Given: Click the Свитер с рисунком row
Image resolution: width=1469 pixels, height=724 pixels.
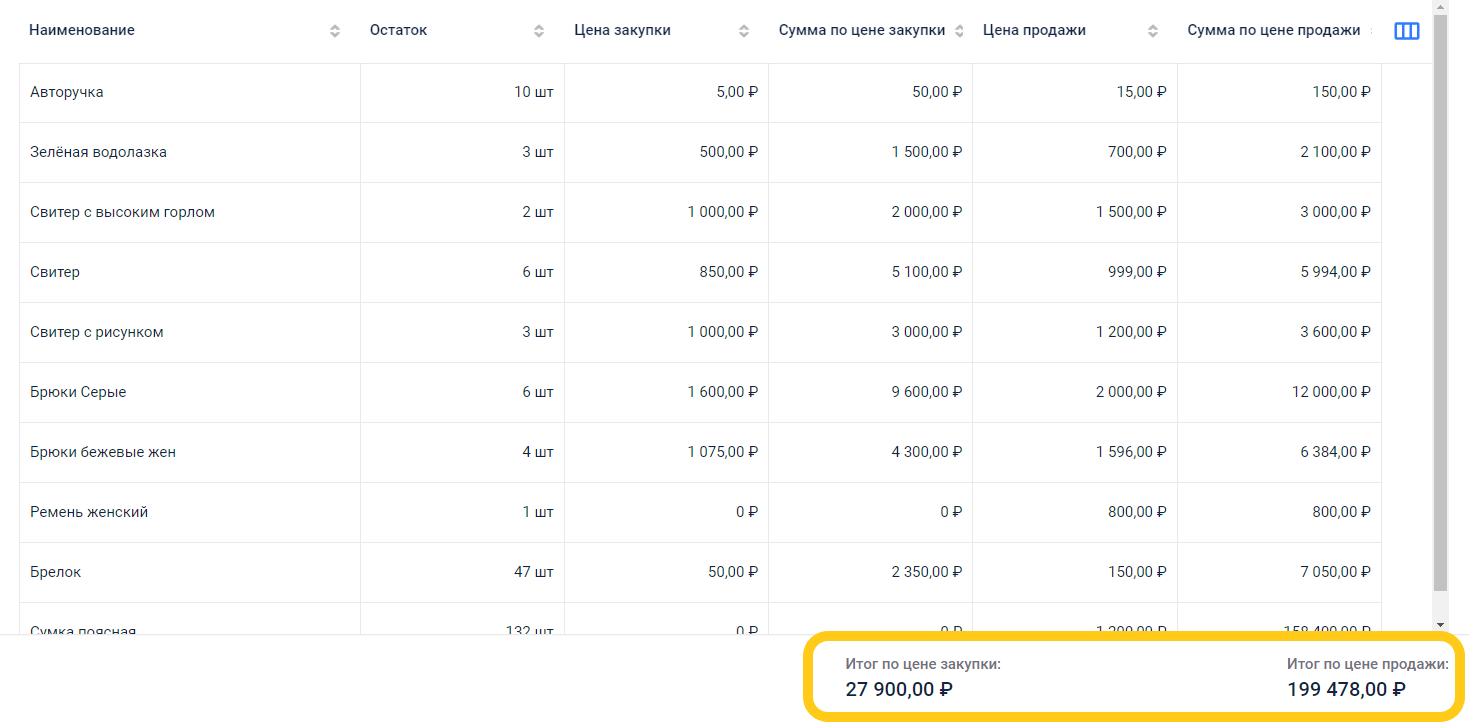Looking at the screenshot, I should tap(700, 332).
